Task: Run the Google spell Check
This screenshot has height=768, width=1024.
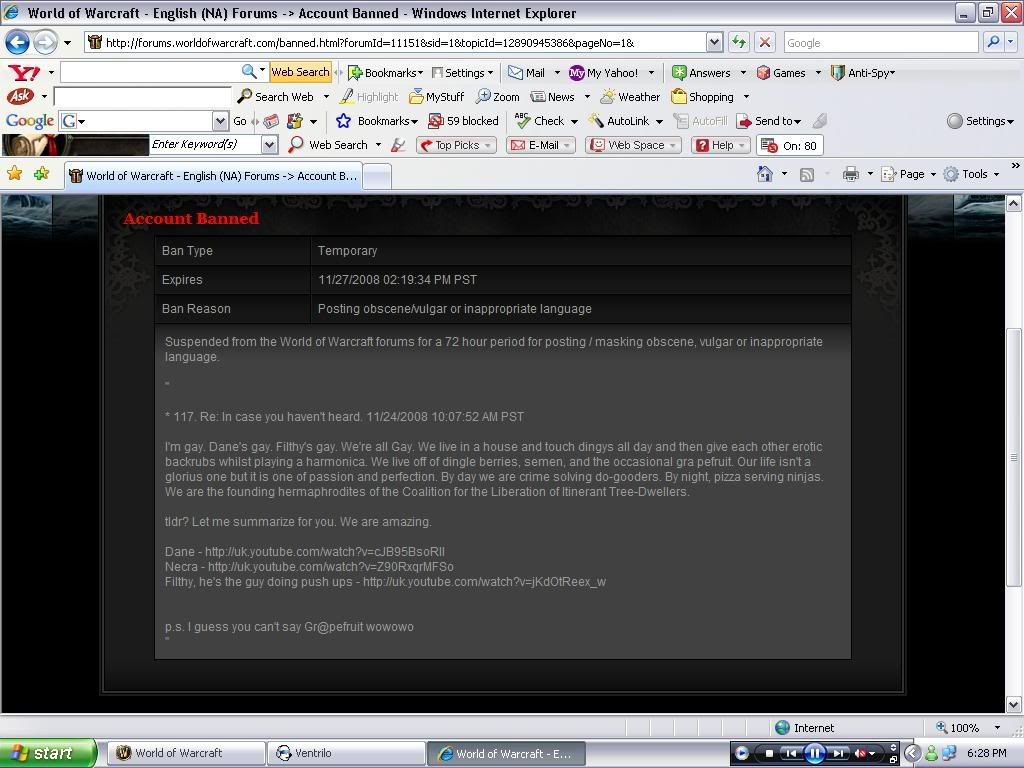Action: pos(539,121)
